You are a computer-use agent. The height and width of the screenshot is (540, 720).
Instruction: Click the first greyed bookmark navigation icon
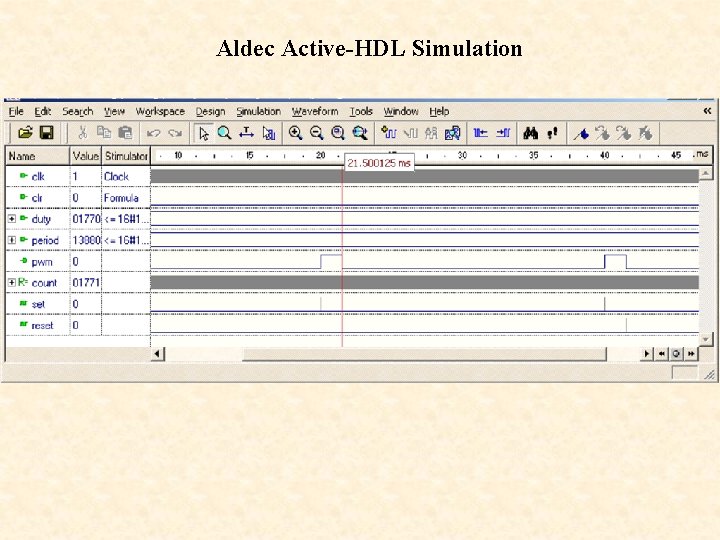pyautogui.click(x=602, y=133)
